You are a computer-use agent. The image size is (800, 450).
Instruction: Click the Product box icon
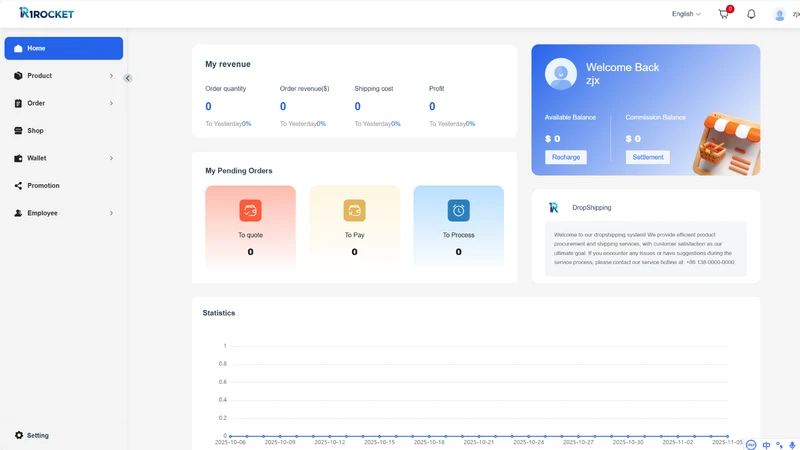pos(18,76)
